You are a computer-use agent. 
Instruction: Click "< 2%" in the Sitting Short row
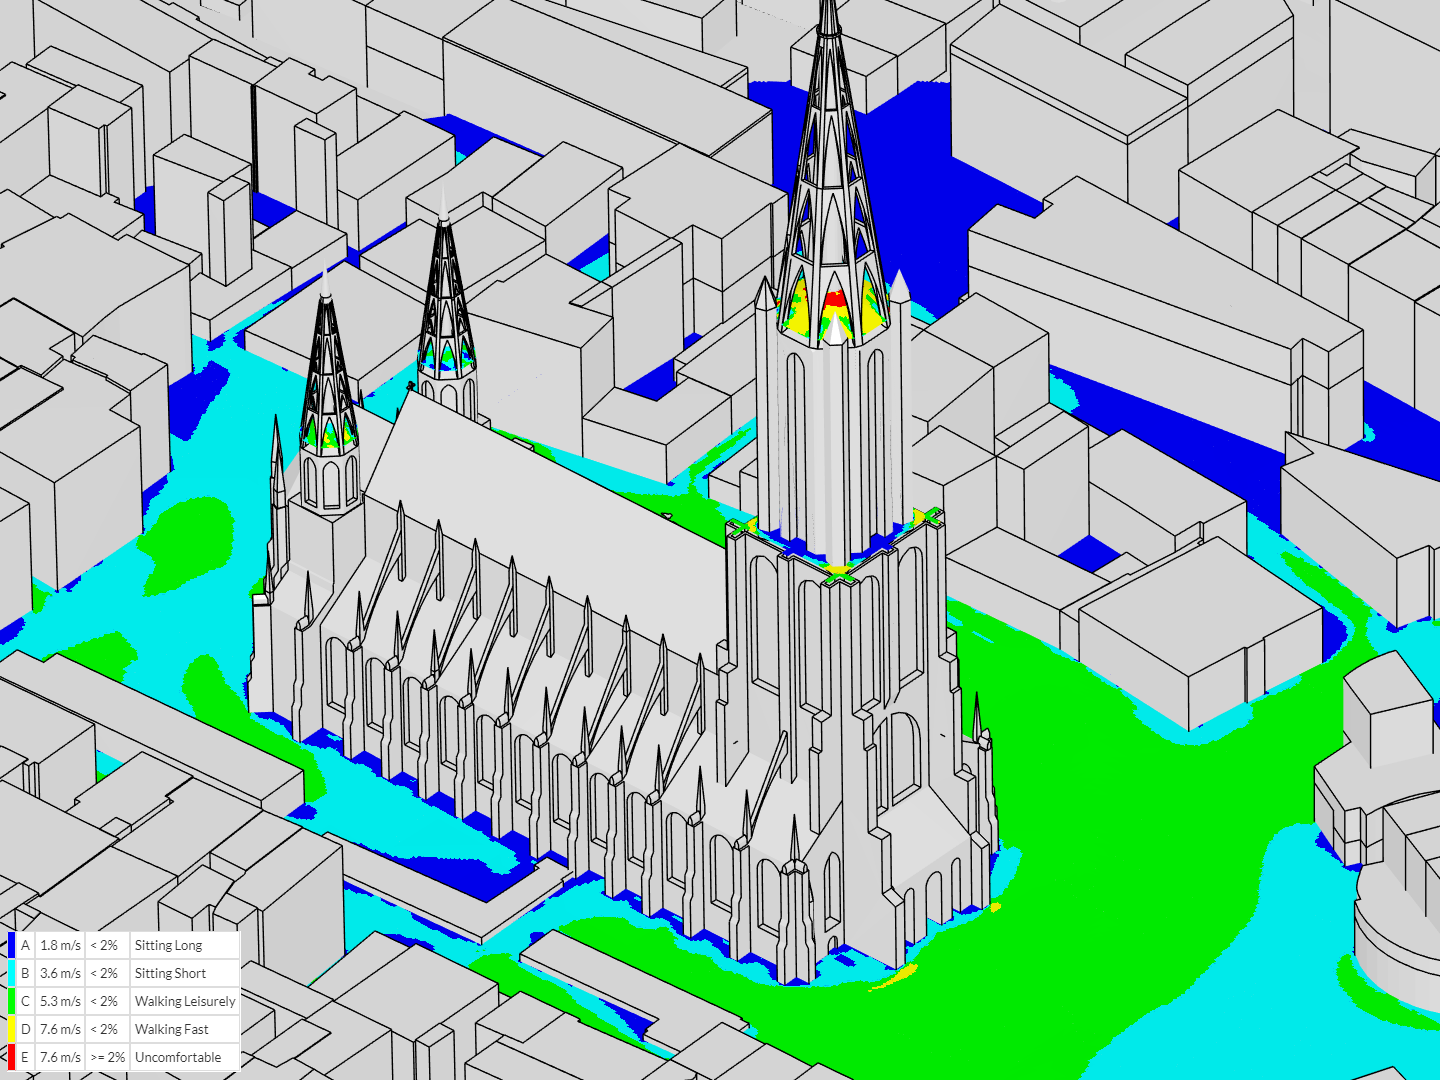click(x=104, y=973)
